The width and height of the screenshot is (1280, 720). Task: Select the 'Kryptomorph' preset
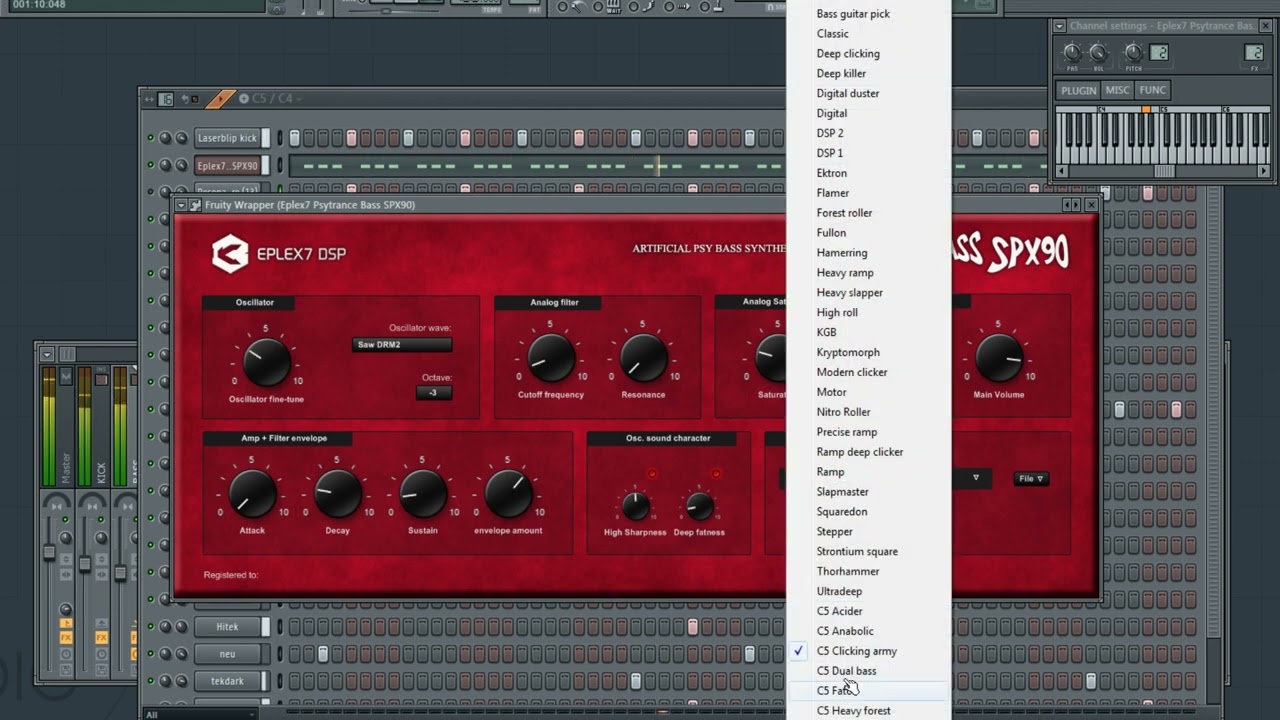[x=868, y=352]
